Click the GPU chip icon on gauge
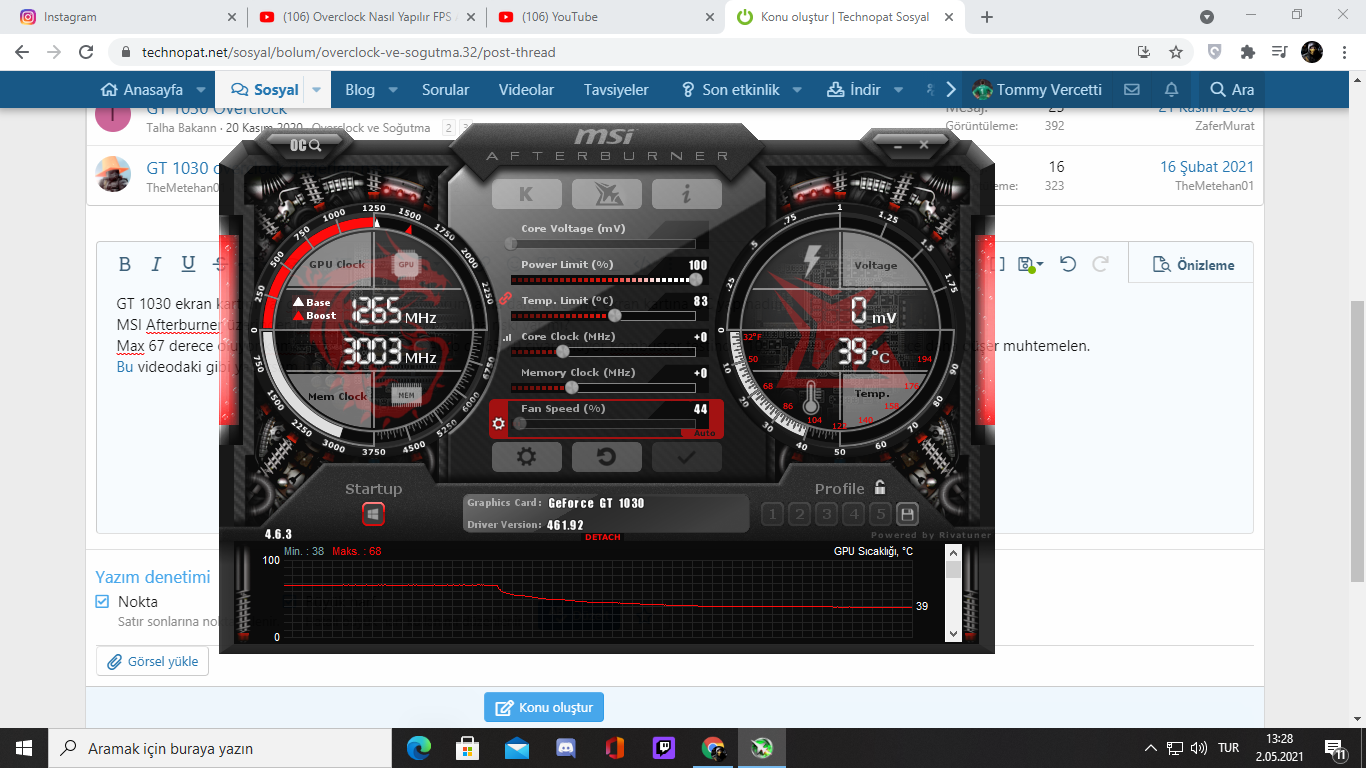1366x768 pixels. pyautogui.click(x=405, y=265)
